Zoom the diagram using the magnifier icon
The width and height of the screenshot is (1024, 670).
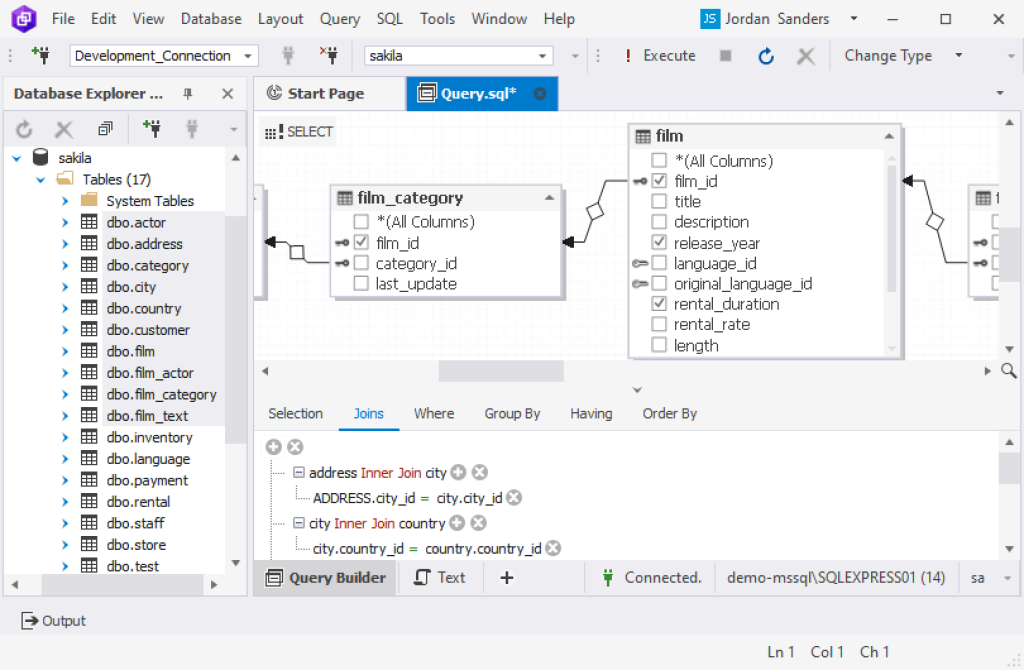pos(1010,370)
